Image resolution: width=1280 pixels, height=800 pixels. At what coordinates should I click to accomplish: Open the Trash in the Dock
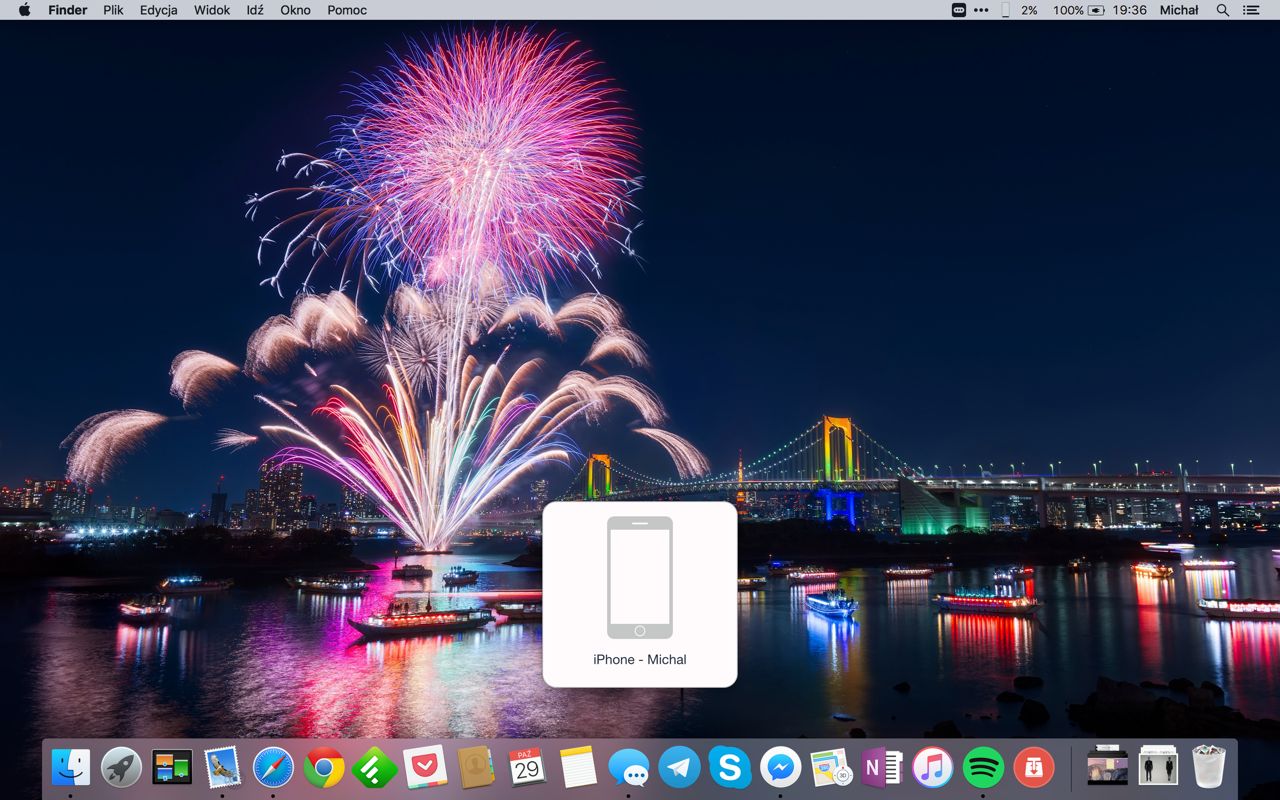tap(1209, 766)
